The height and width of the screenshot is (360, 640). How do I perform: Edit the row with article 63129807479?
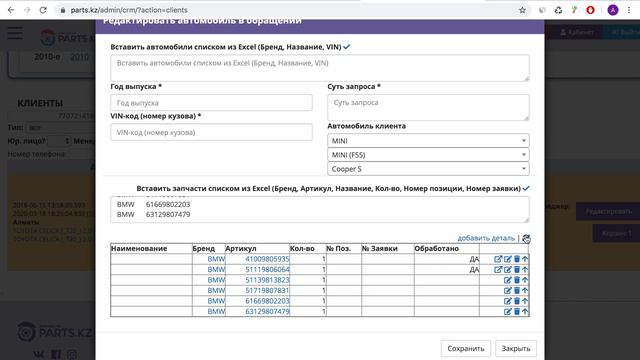[x=507, y=311]
